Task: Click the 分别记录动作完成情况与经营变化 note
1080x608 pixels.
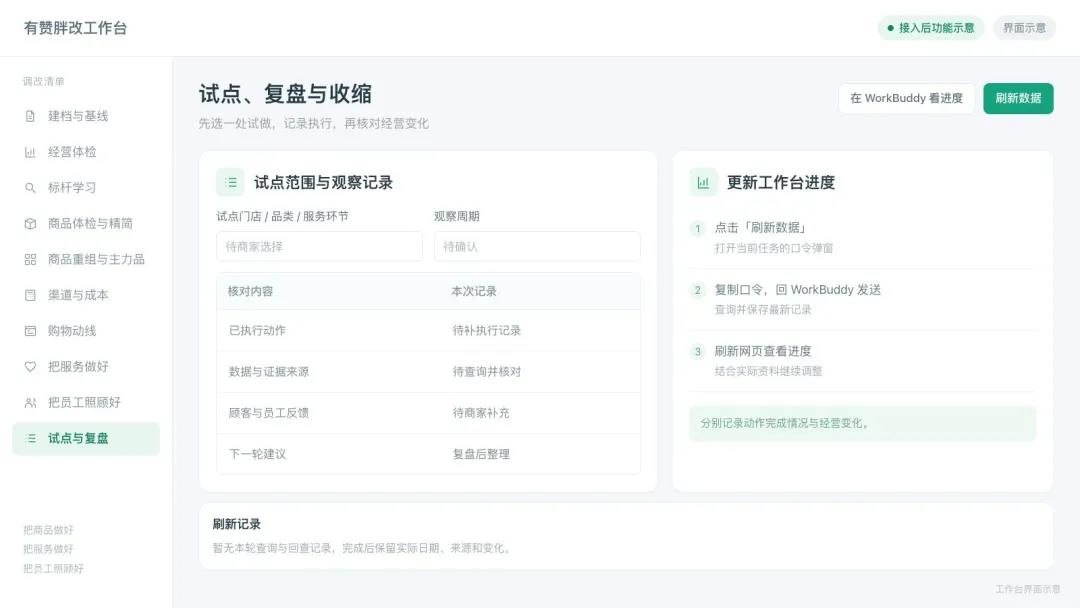Action: pyautogui.click(x=862, y=423)
